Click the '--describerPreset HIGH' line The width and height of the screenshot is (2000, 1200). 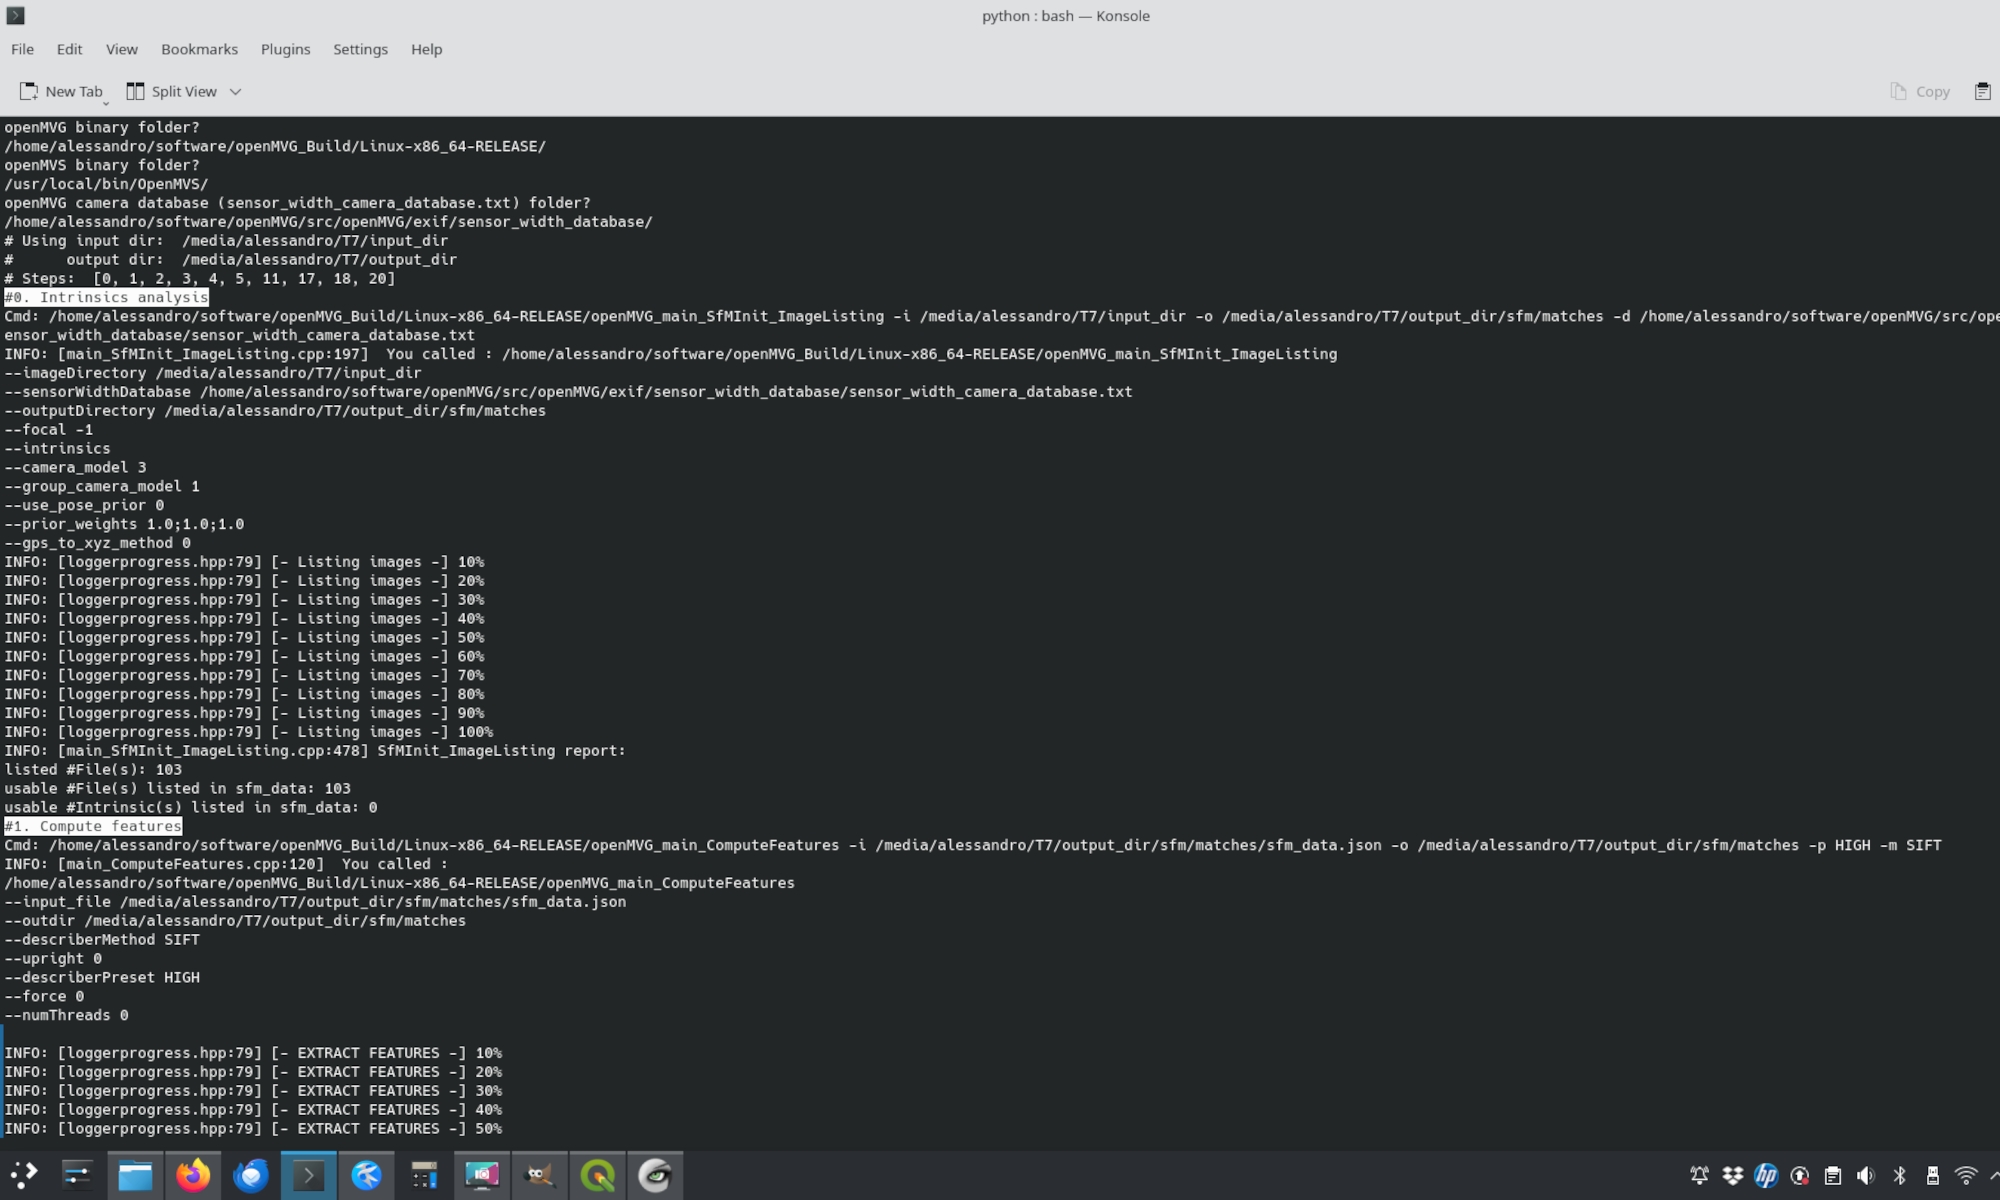click(102, 977)
